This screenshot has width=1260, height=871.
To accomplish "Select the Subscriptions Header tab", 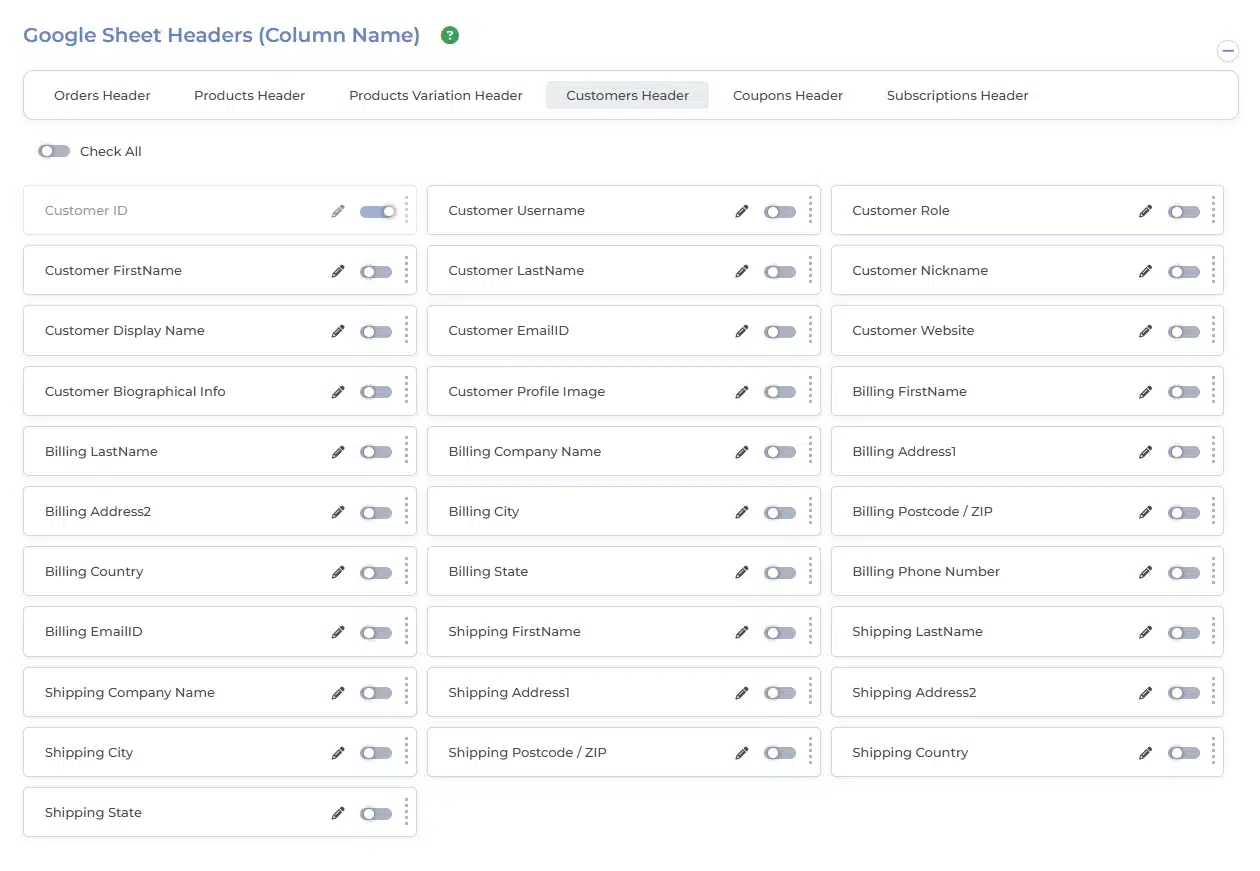I will point(957,96).
